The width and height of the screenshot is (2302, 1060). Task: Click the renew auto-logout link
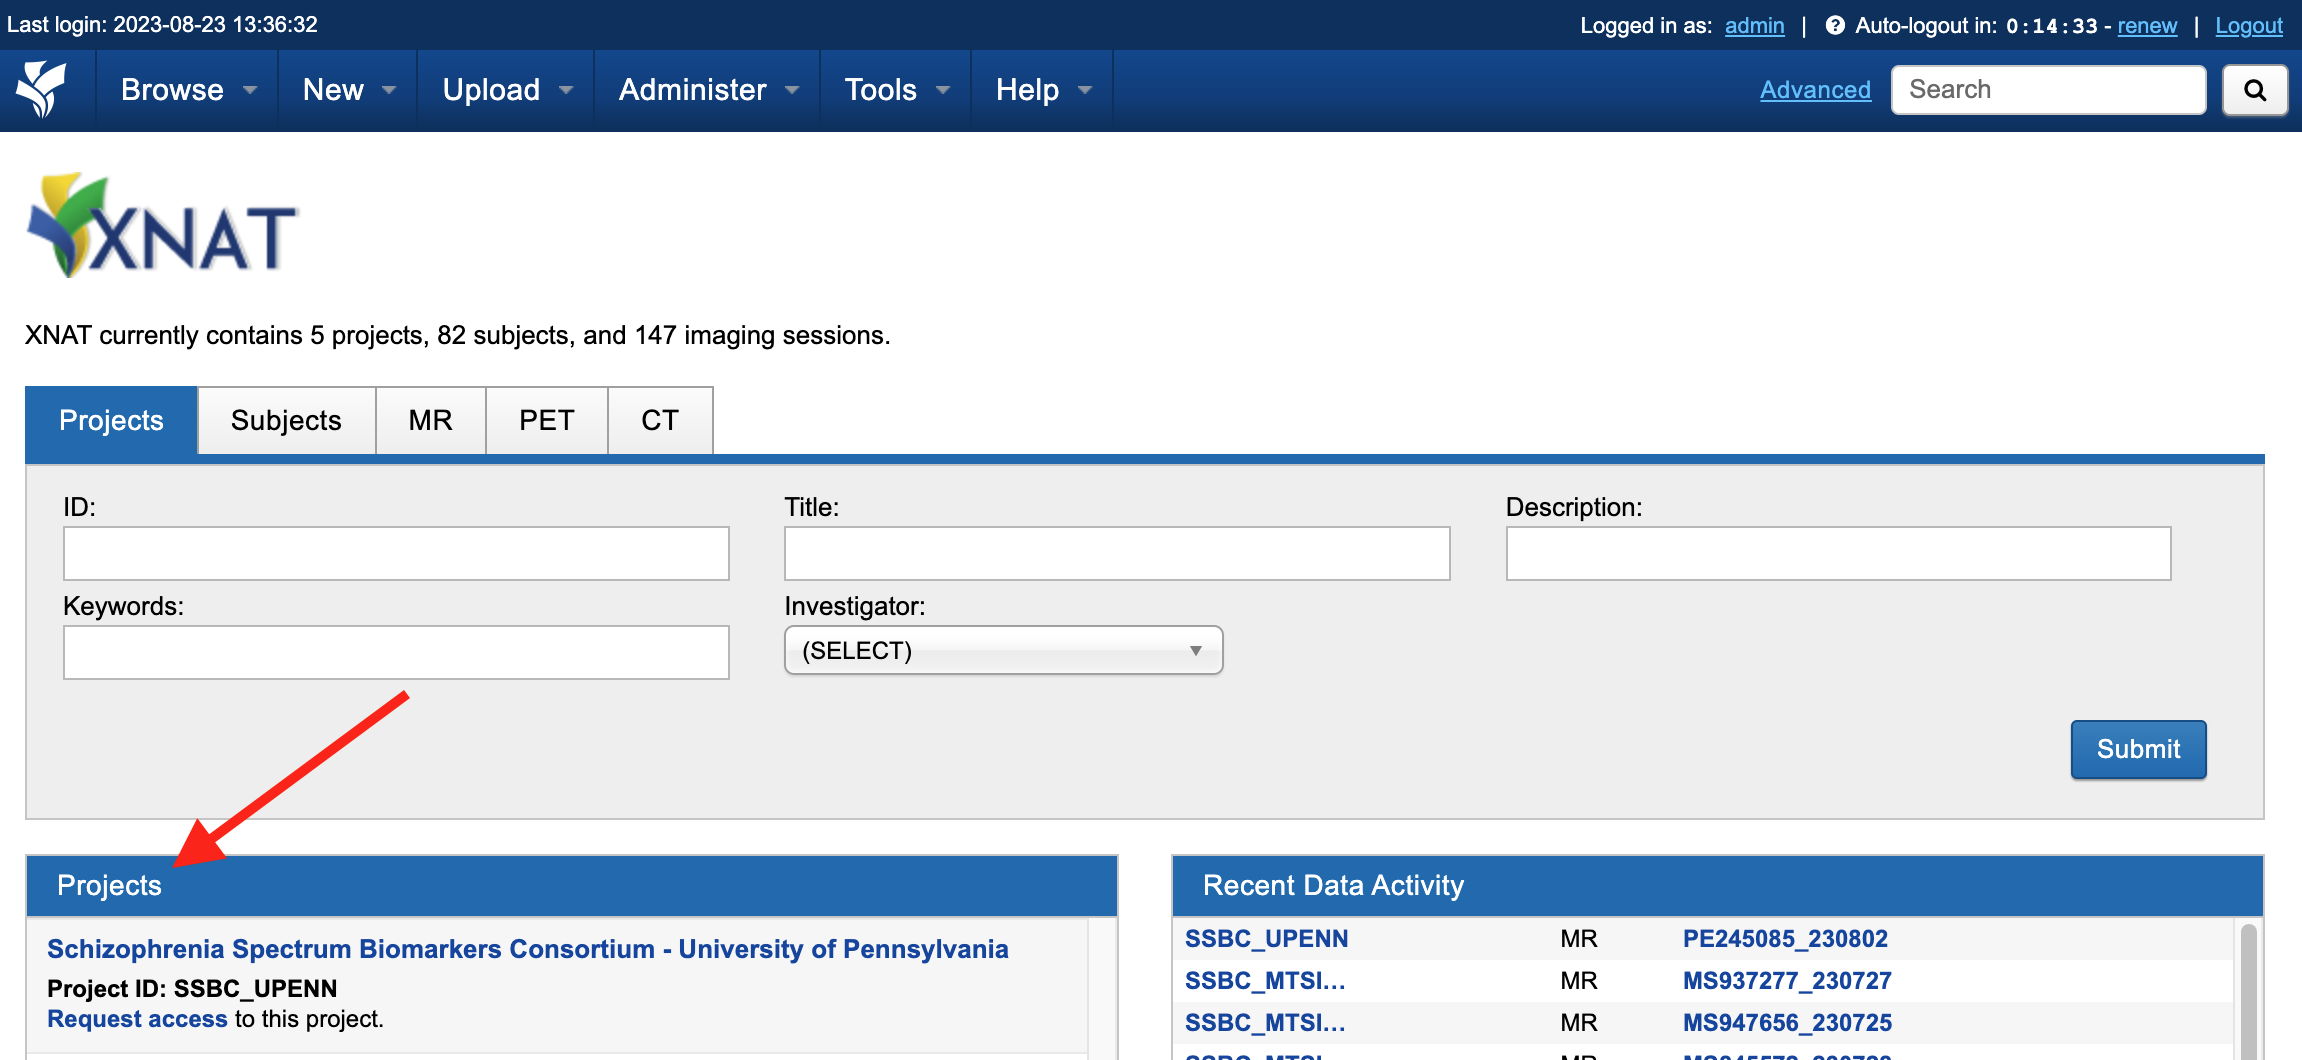pyautogui.click(x=2147, y=26)
